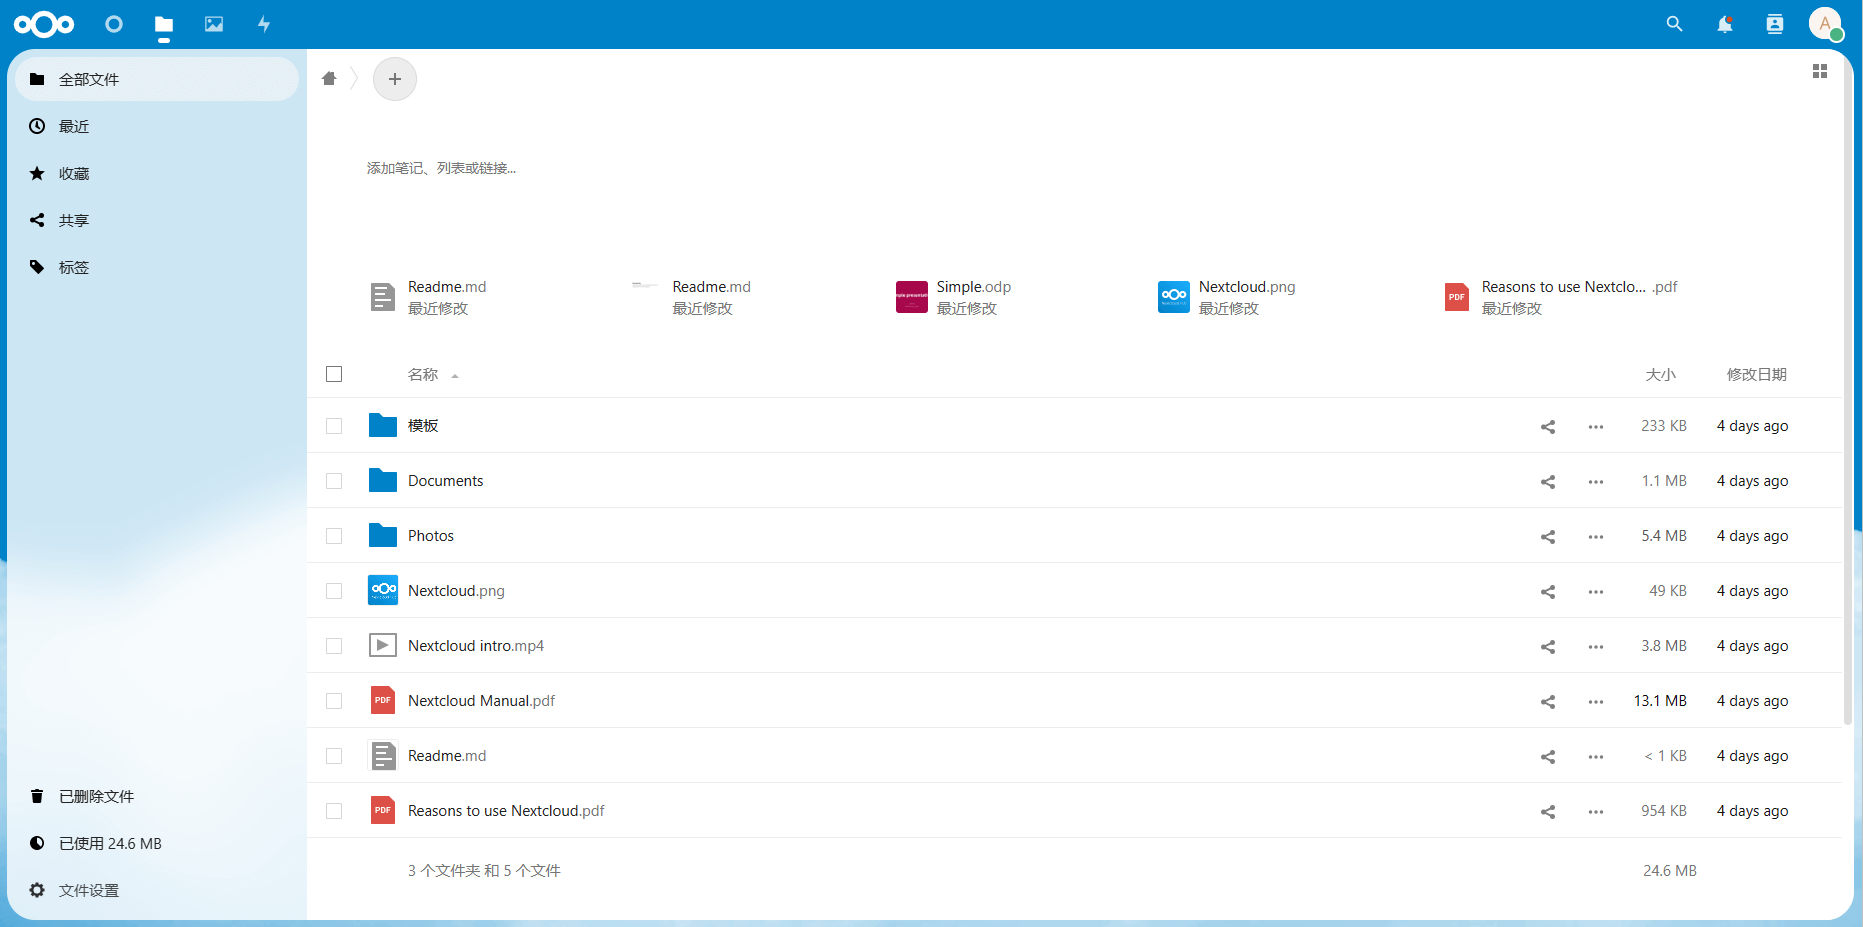This screenshot has height=927, width=1863.
Task: Click the new file plus button
Action: 395,79
